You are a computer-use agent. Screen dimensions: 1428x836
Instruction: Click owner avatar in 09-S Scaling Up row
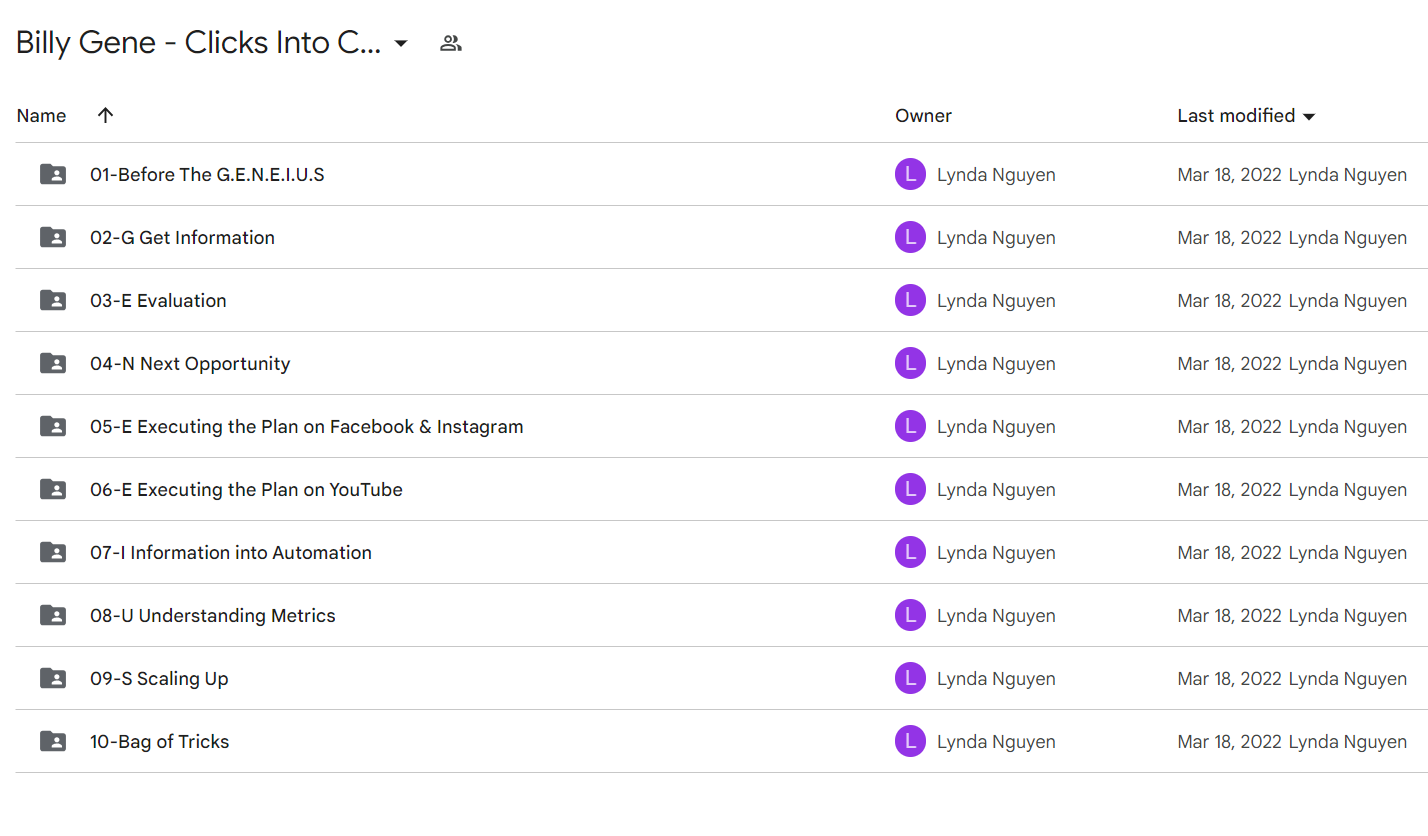pos(910,678)
